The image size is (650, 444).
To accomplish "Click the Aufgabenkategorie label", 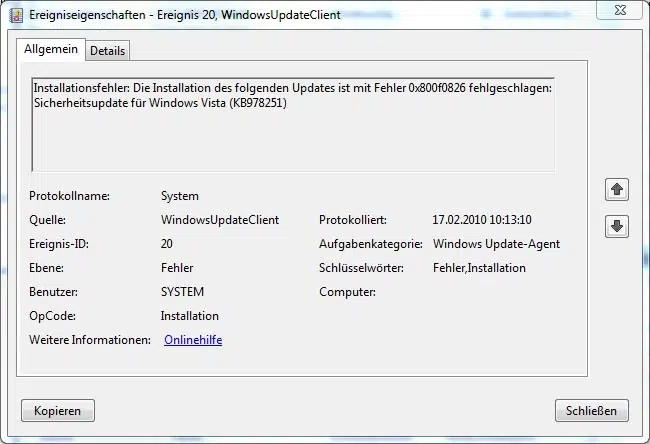I will 371,244.
